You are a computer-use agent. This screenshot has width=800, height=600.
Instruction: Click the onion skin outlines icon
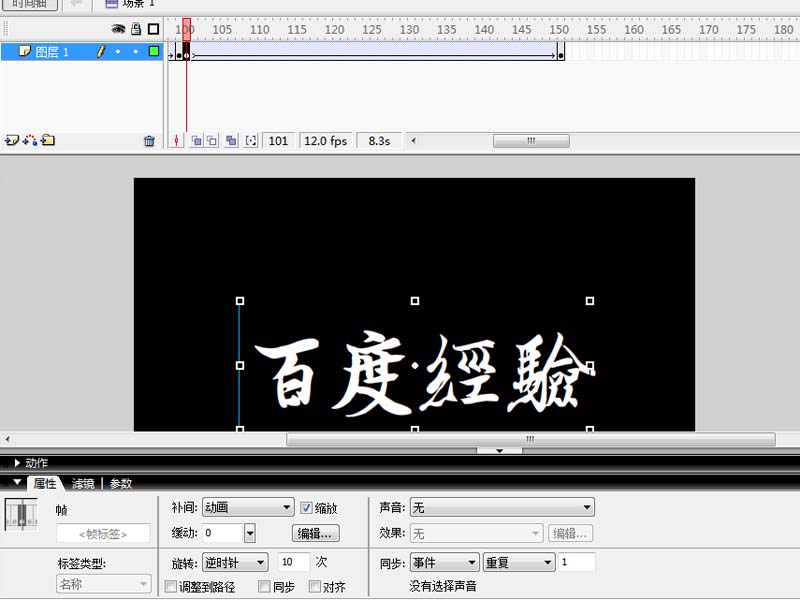(x=212, y=141)
